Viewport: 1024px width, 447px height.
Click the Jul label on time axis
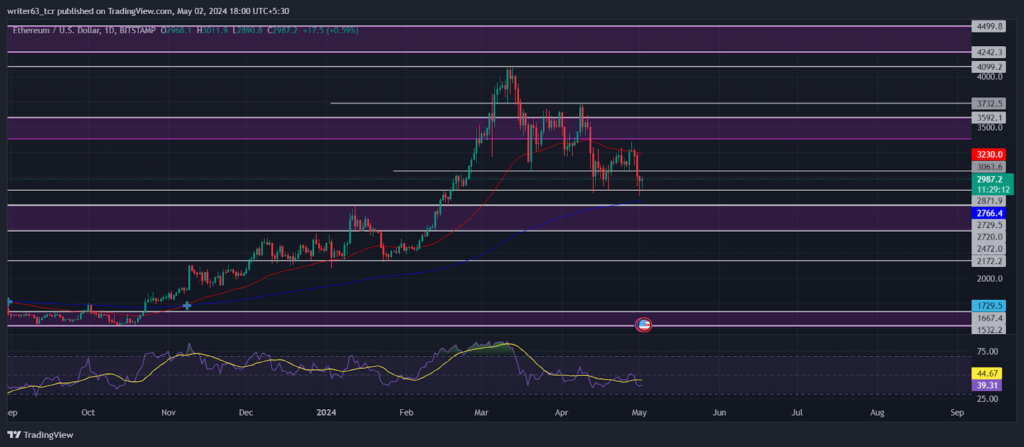[797, 413]
